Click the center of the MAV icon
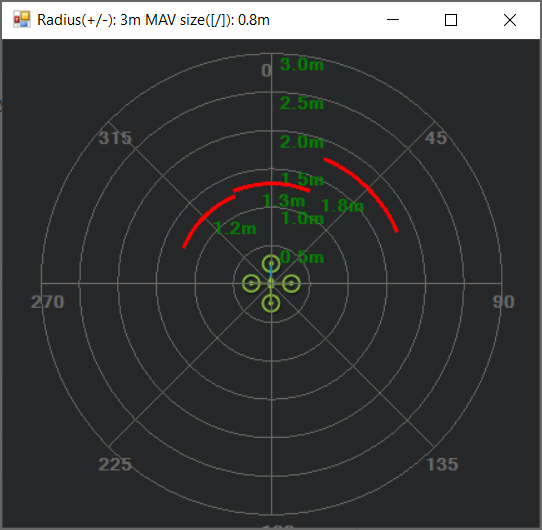 (271, 283)
